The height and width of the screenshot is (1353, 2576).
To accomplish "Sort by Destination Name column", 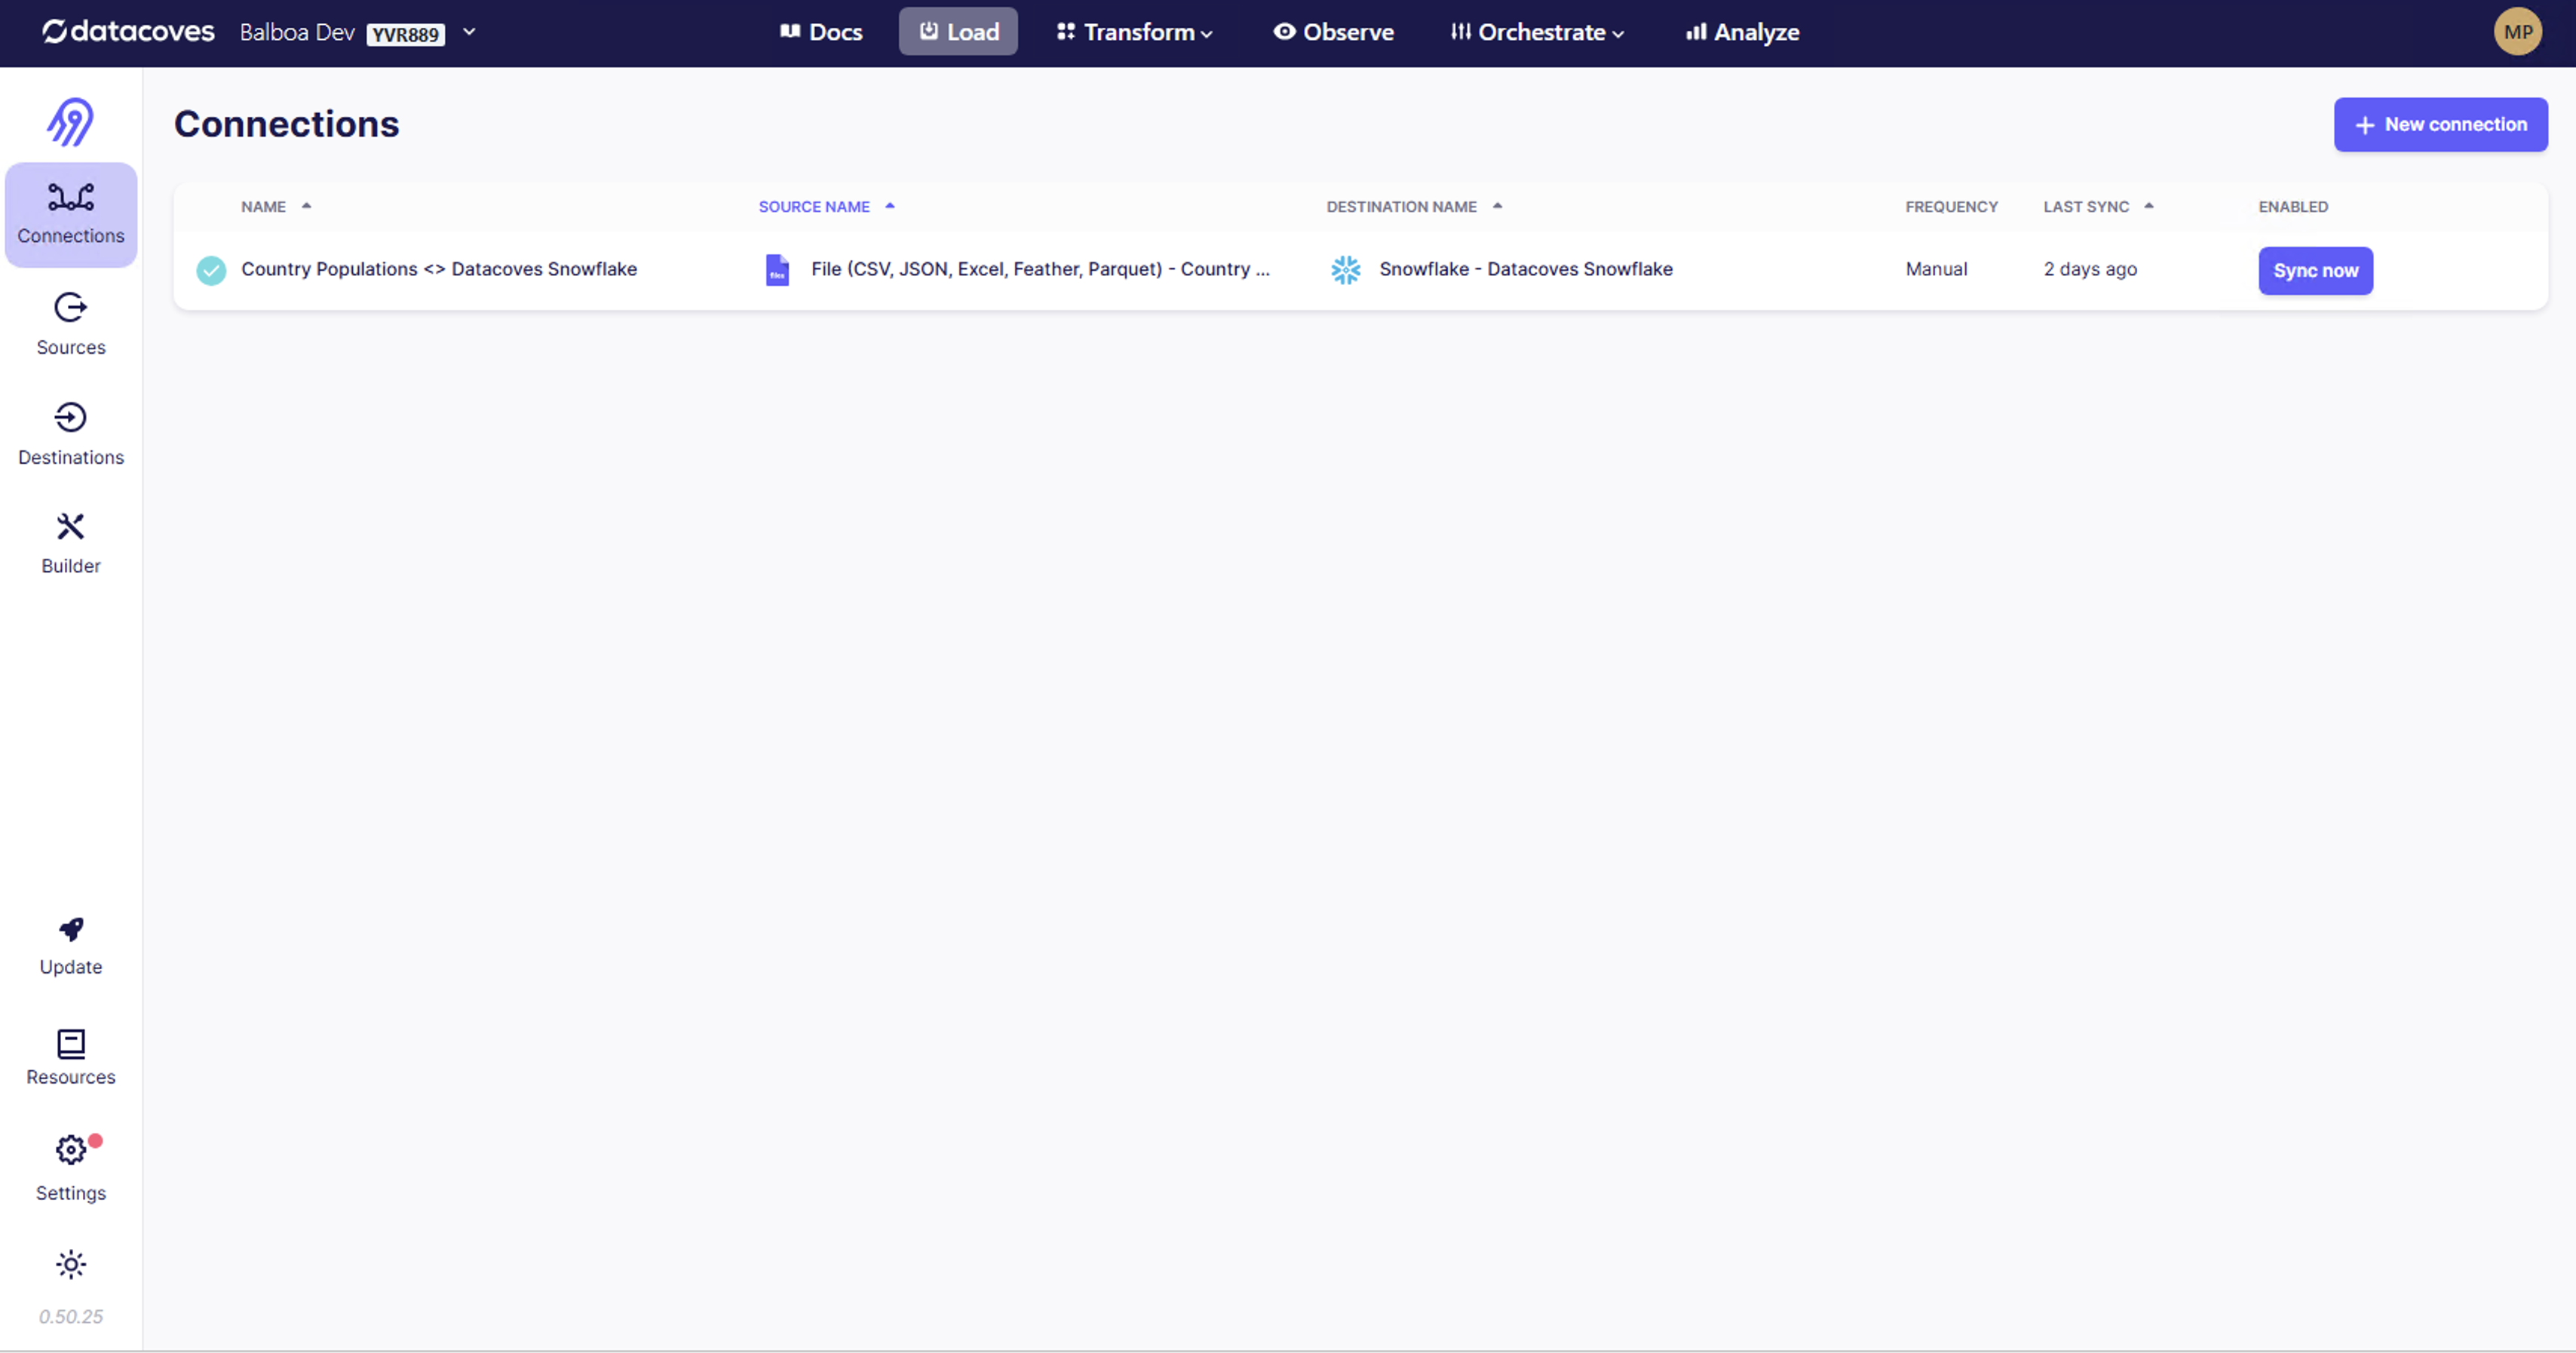I will pos(1414,206).
